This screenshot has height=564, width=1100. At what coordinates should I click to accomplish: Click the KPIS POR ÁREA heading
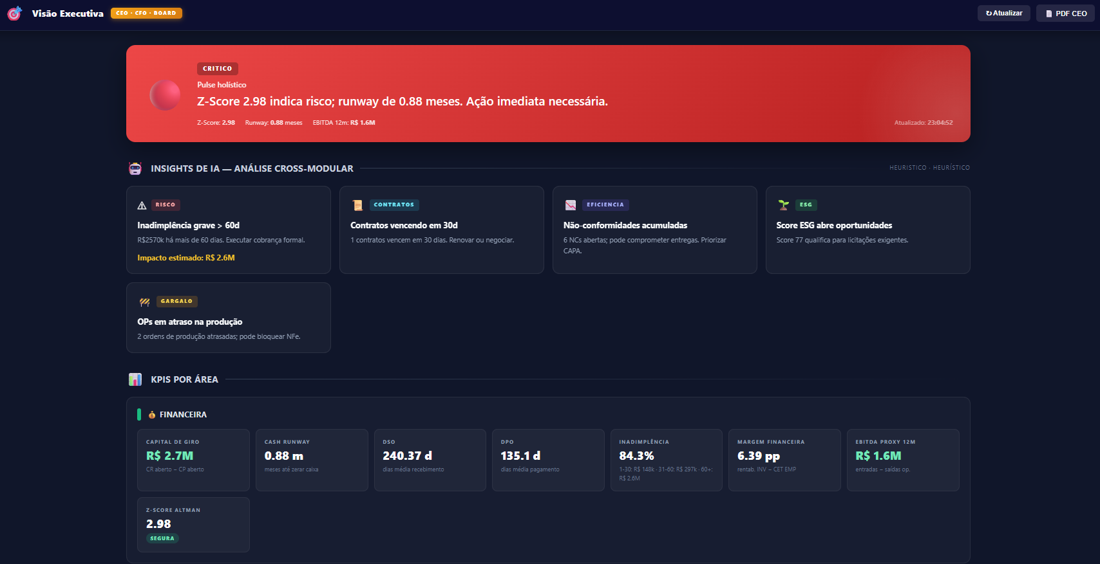click(185, 380)
